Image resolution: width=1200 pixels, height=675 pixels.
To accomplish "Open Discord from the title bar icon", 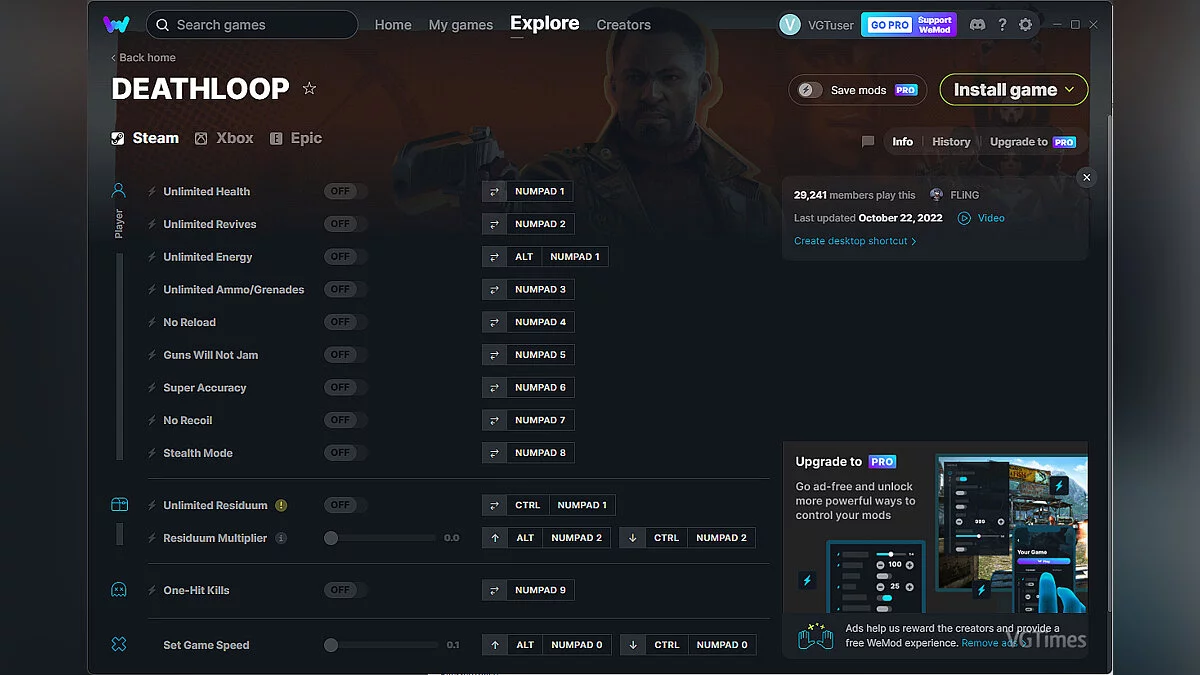I will tap(977, 24).
